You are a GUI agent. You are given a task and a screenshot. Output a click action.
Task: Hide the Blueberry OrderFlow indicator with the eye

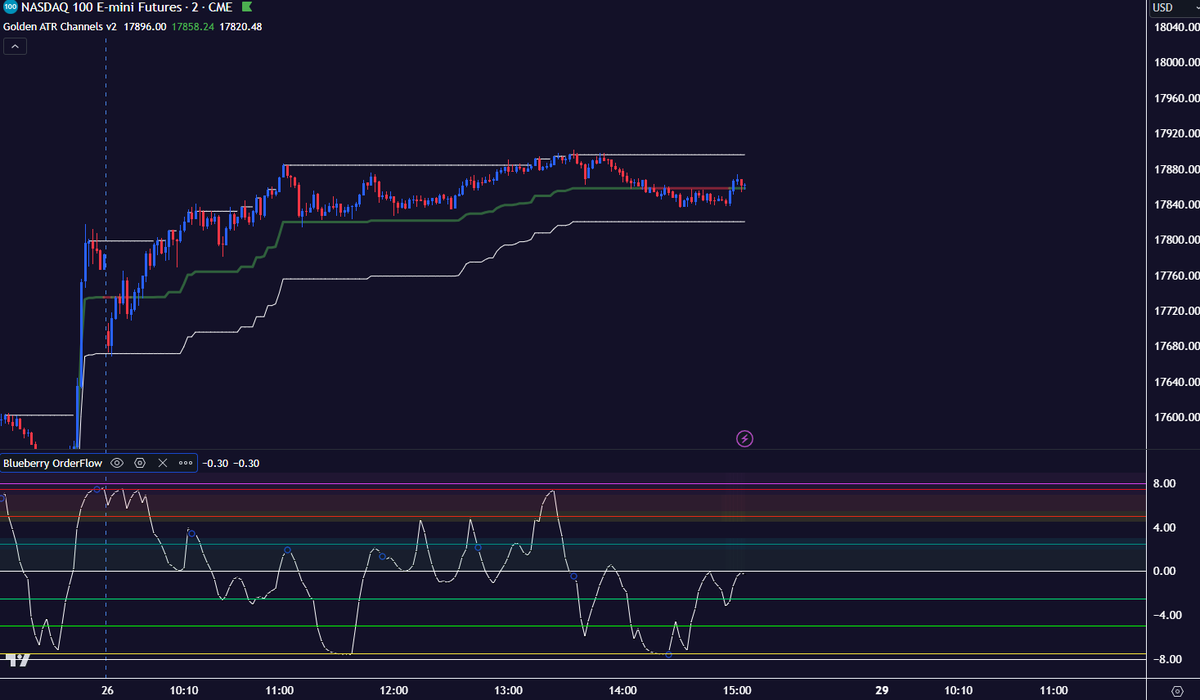(117, 463)
